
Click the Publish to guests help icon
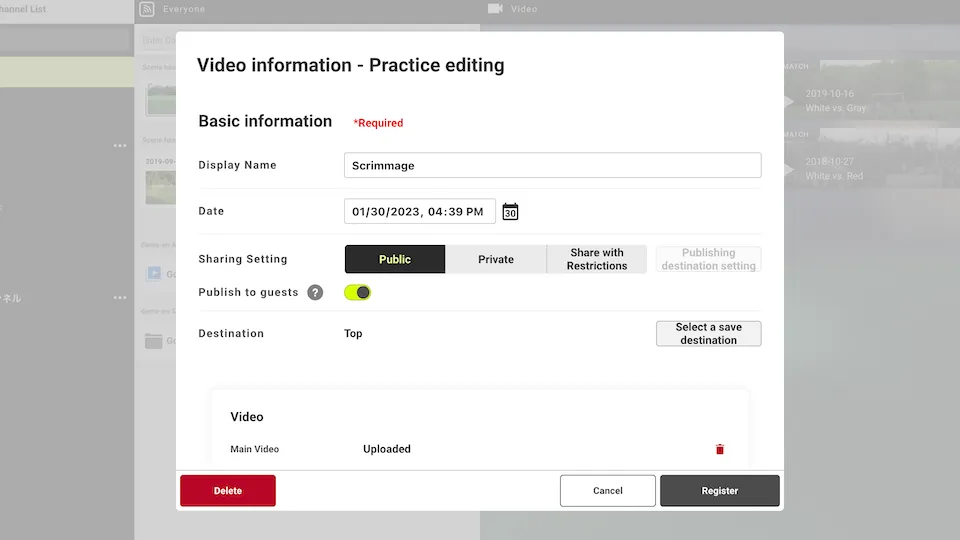(315, 293)
